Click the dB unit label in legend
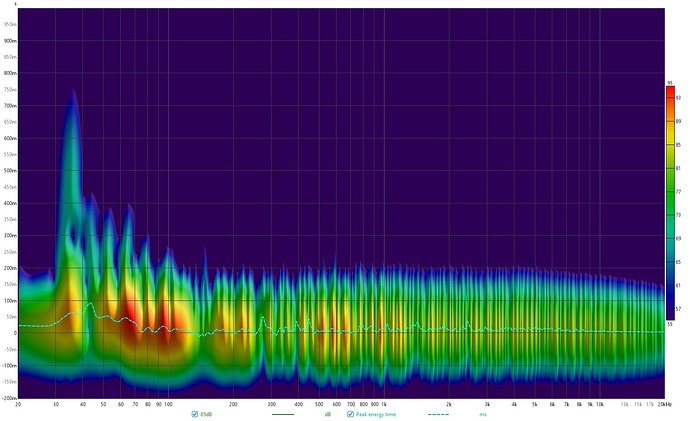This screenshot has width=690, height=421. click(x=329, y=414)
